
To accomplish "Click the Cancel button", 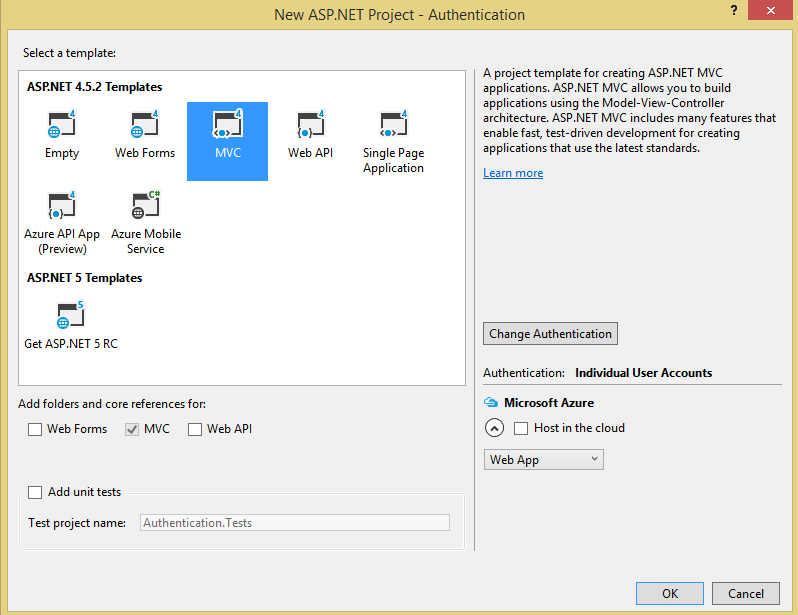I will (x=746, y=594).
